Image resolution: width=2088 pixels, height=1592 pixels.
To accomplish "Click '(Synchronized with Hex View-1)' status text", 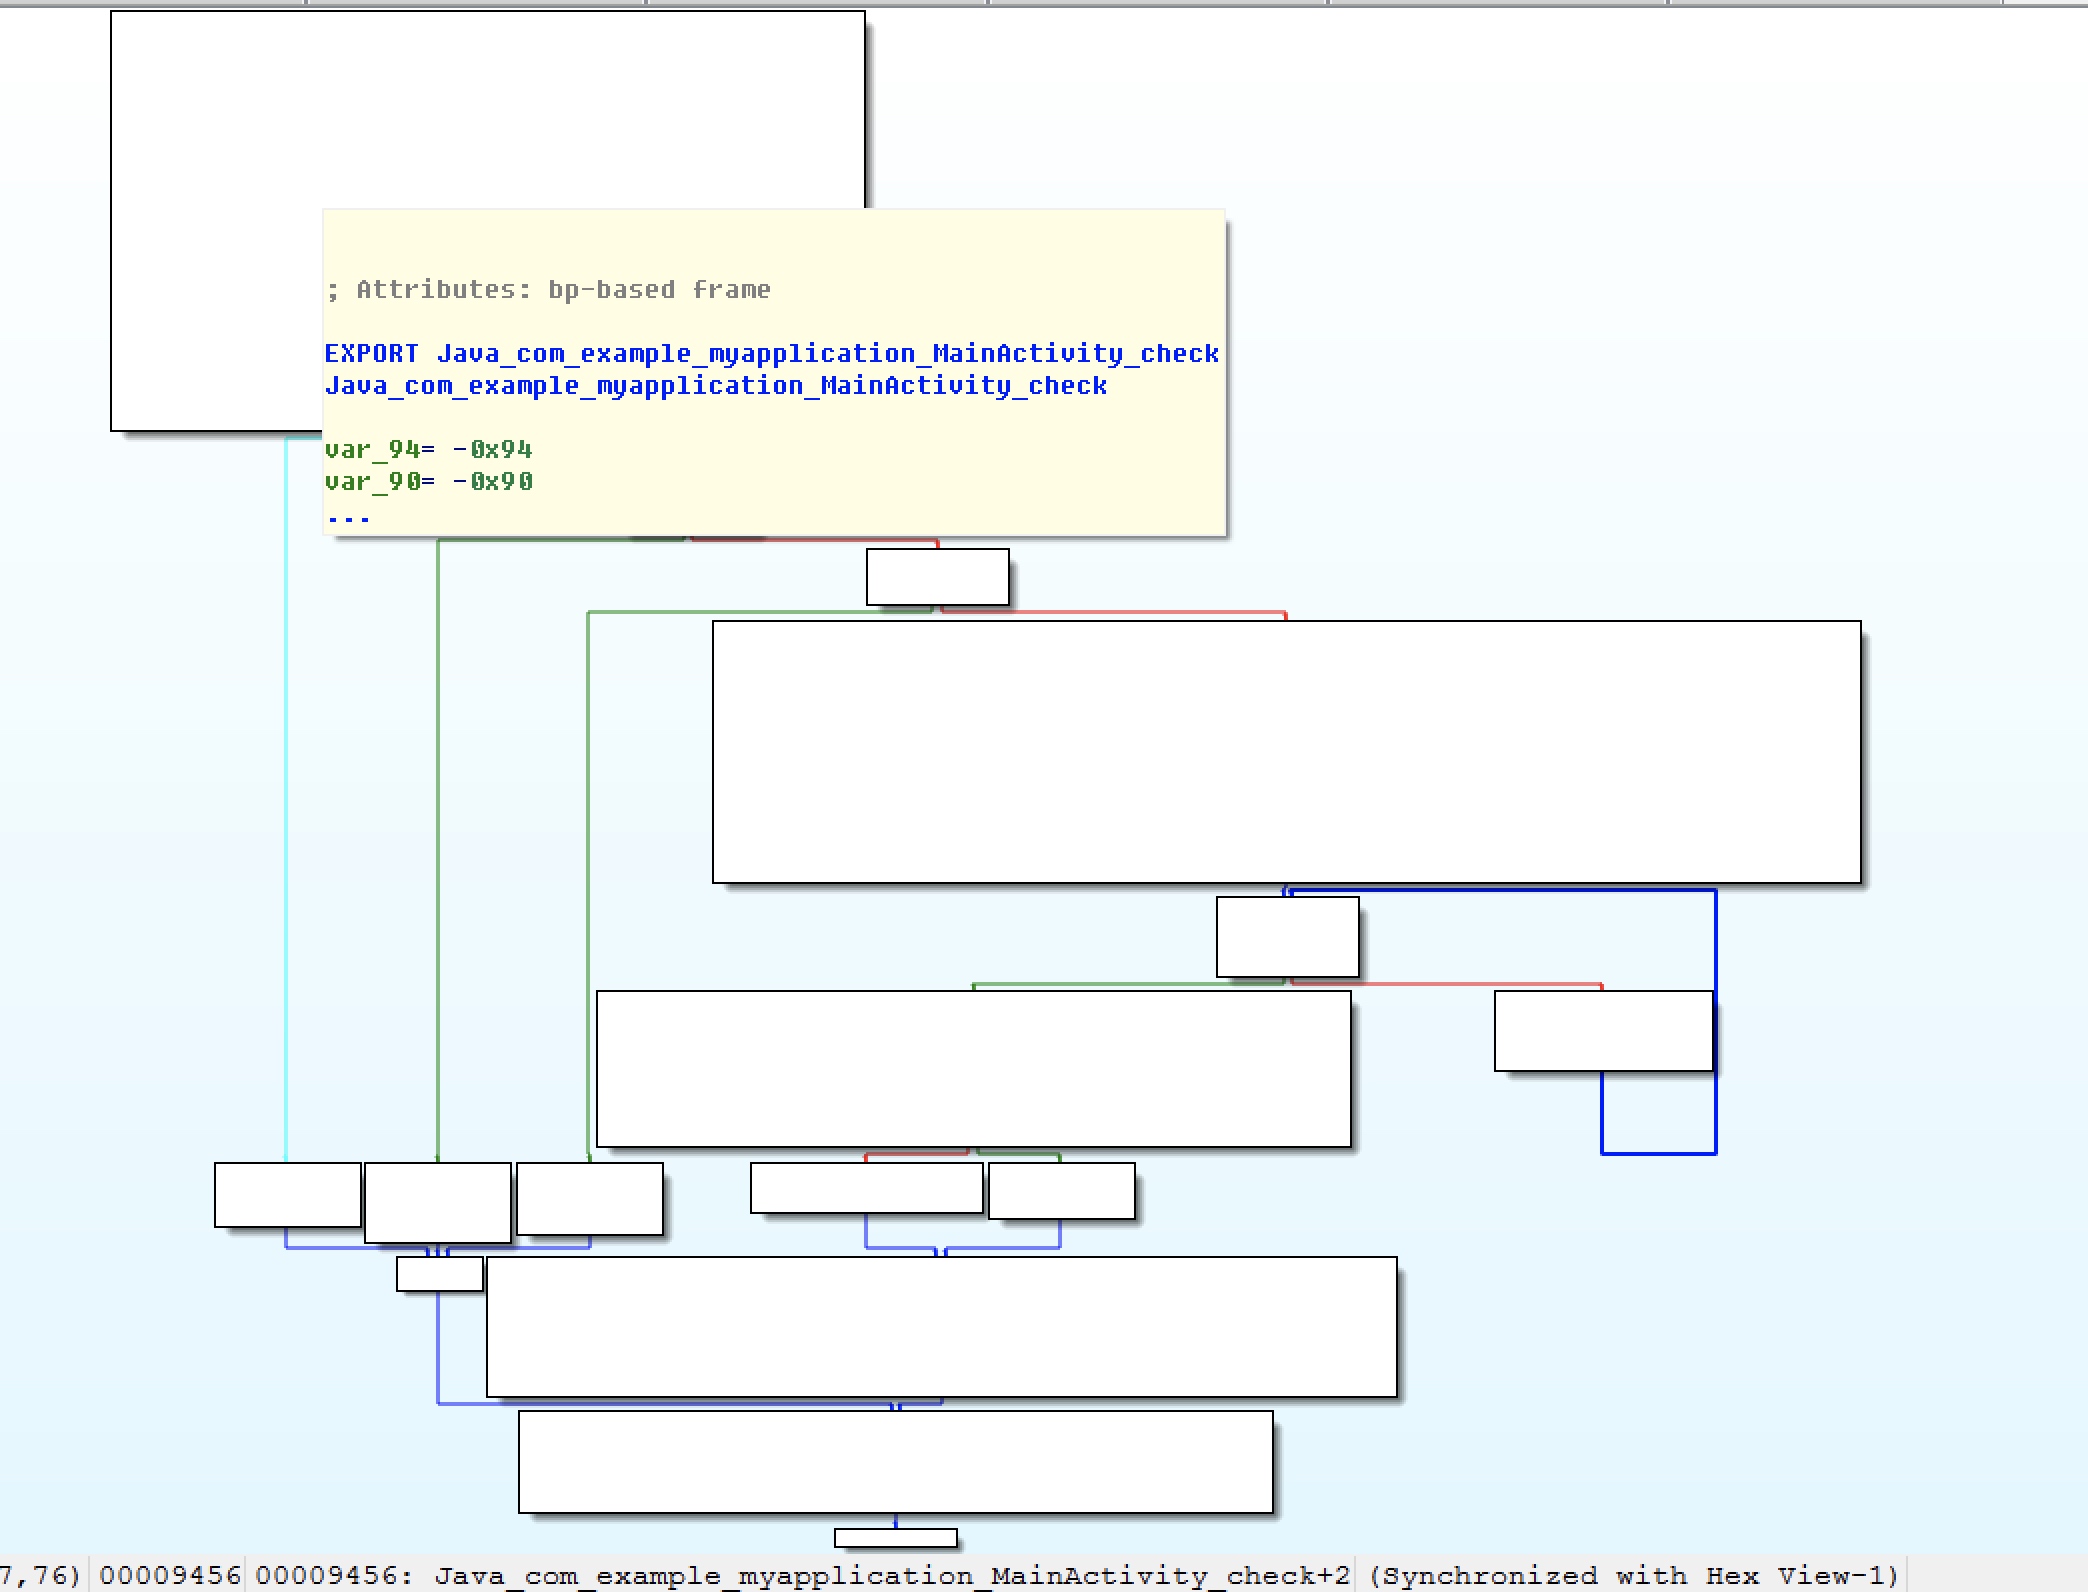I will tap(1633, 1576).
